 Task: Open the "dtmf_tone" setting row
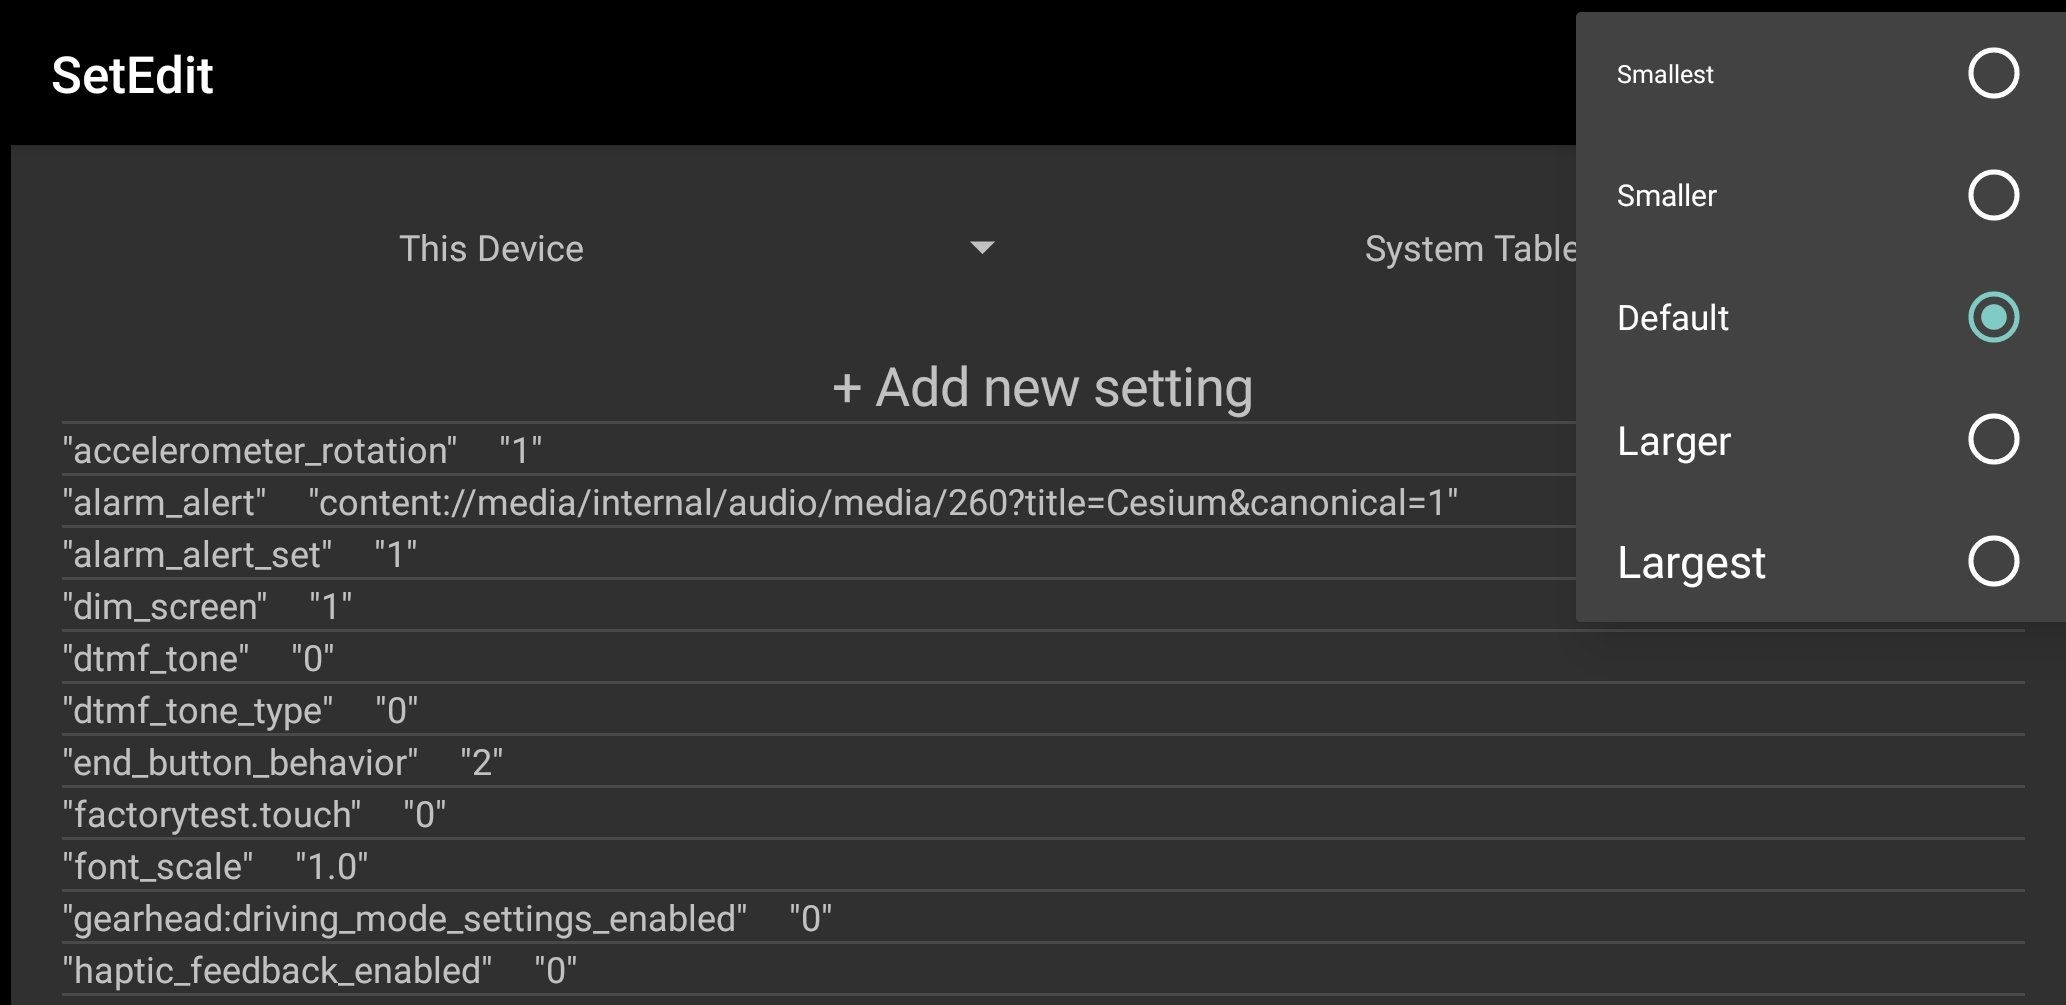click(1043, 657)
